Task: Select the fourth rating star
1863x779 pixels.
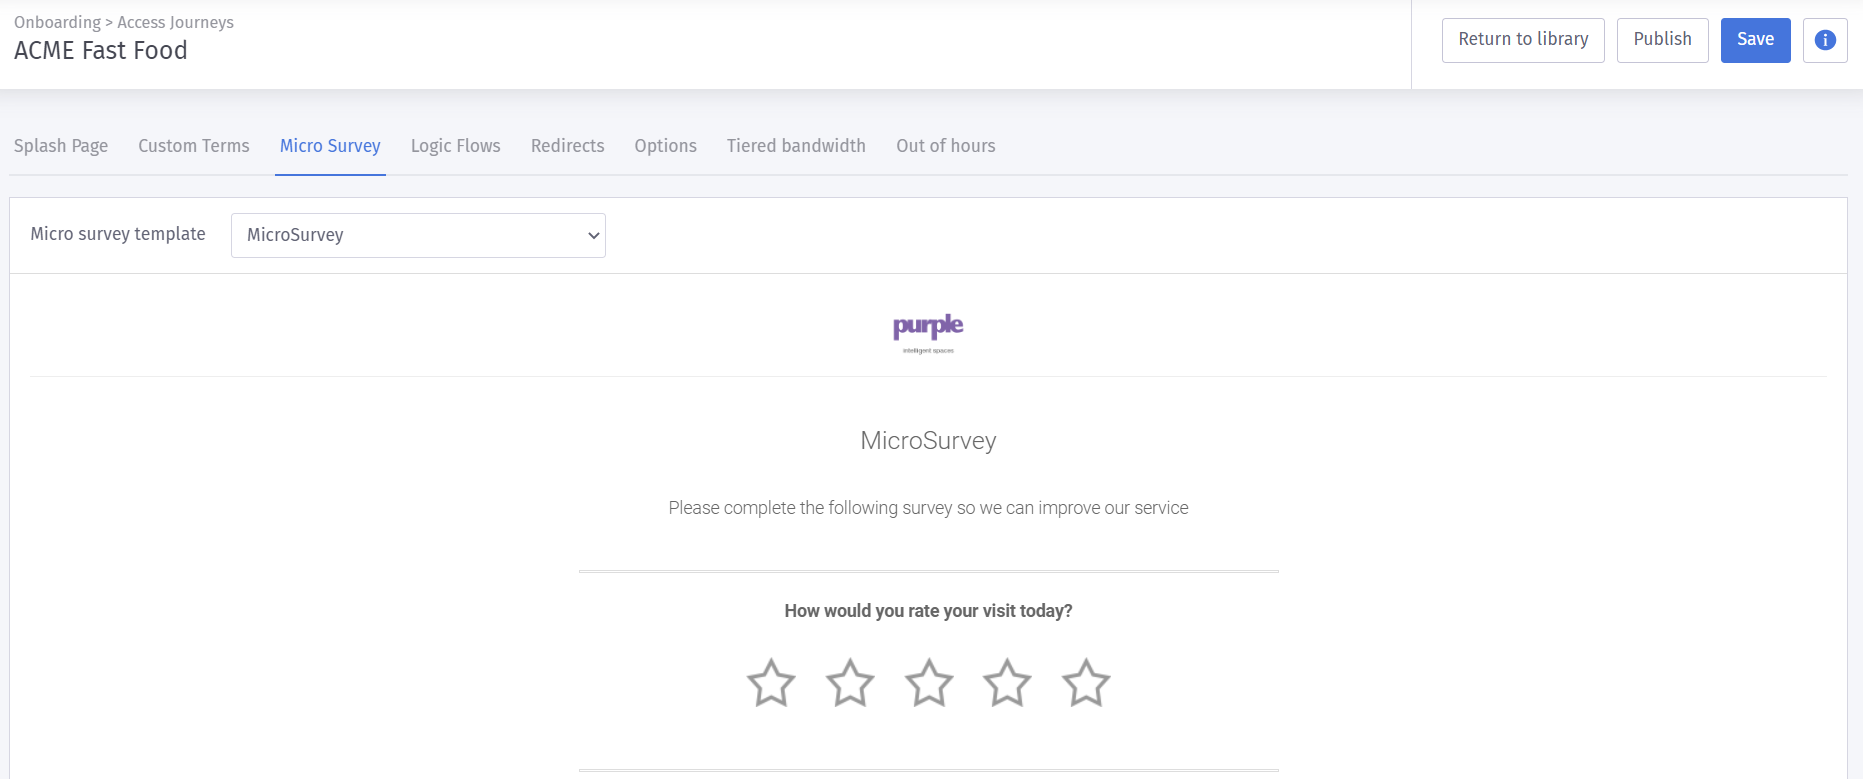Action: pyautogui.click(x=1007, y=683)
